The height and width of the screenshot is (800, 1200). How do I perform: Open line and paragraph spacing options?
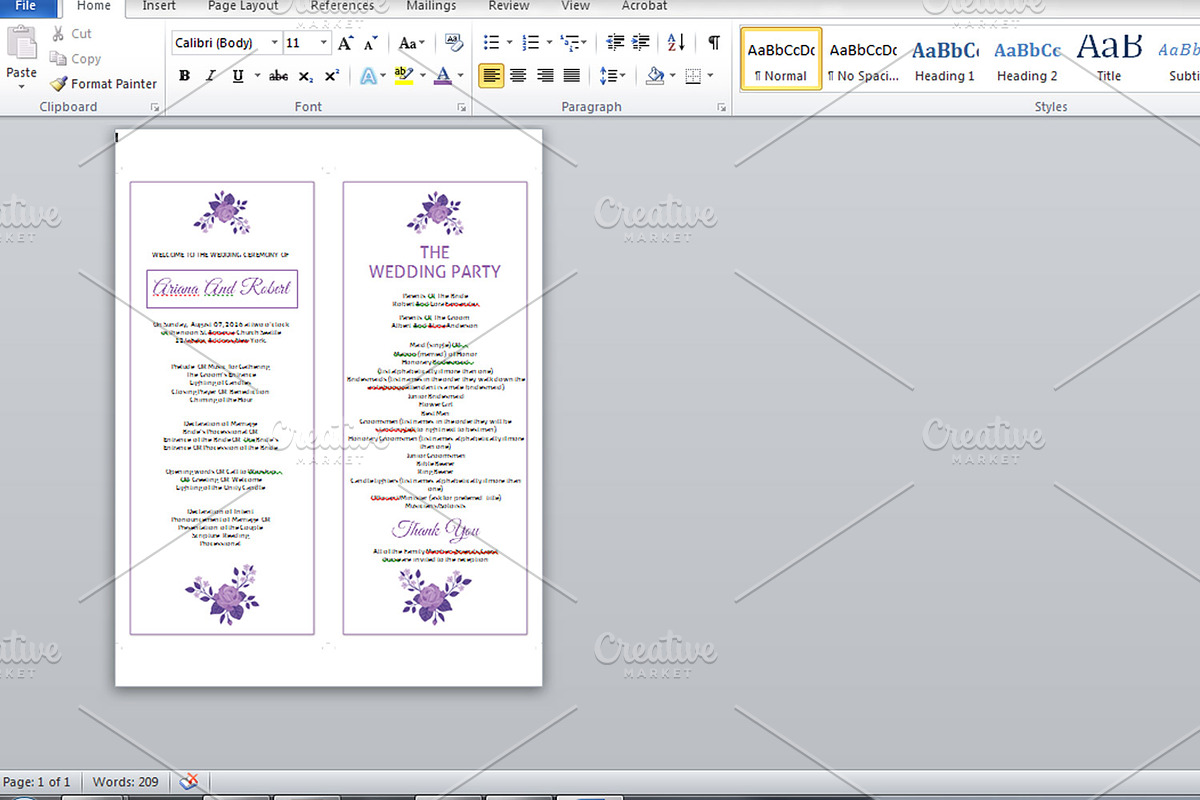click(611, 76)
